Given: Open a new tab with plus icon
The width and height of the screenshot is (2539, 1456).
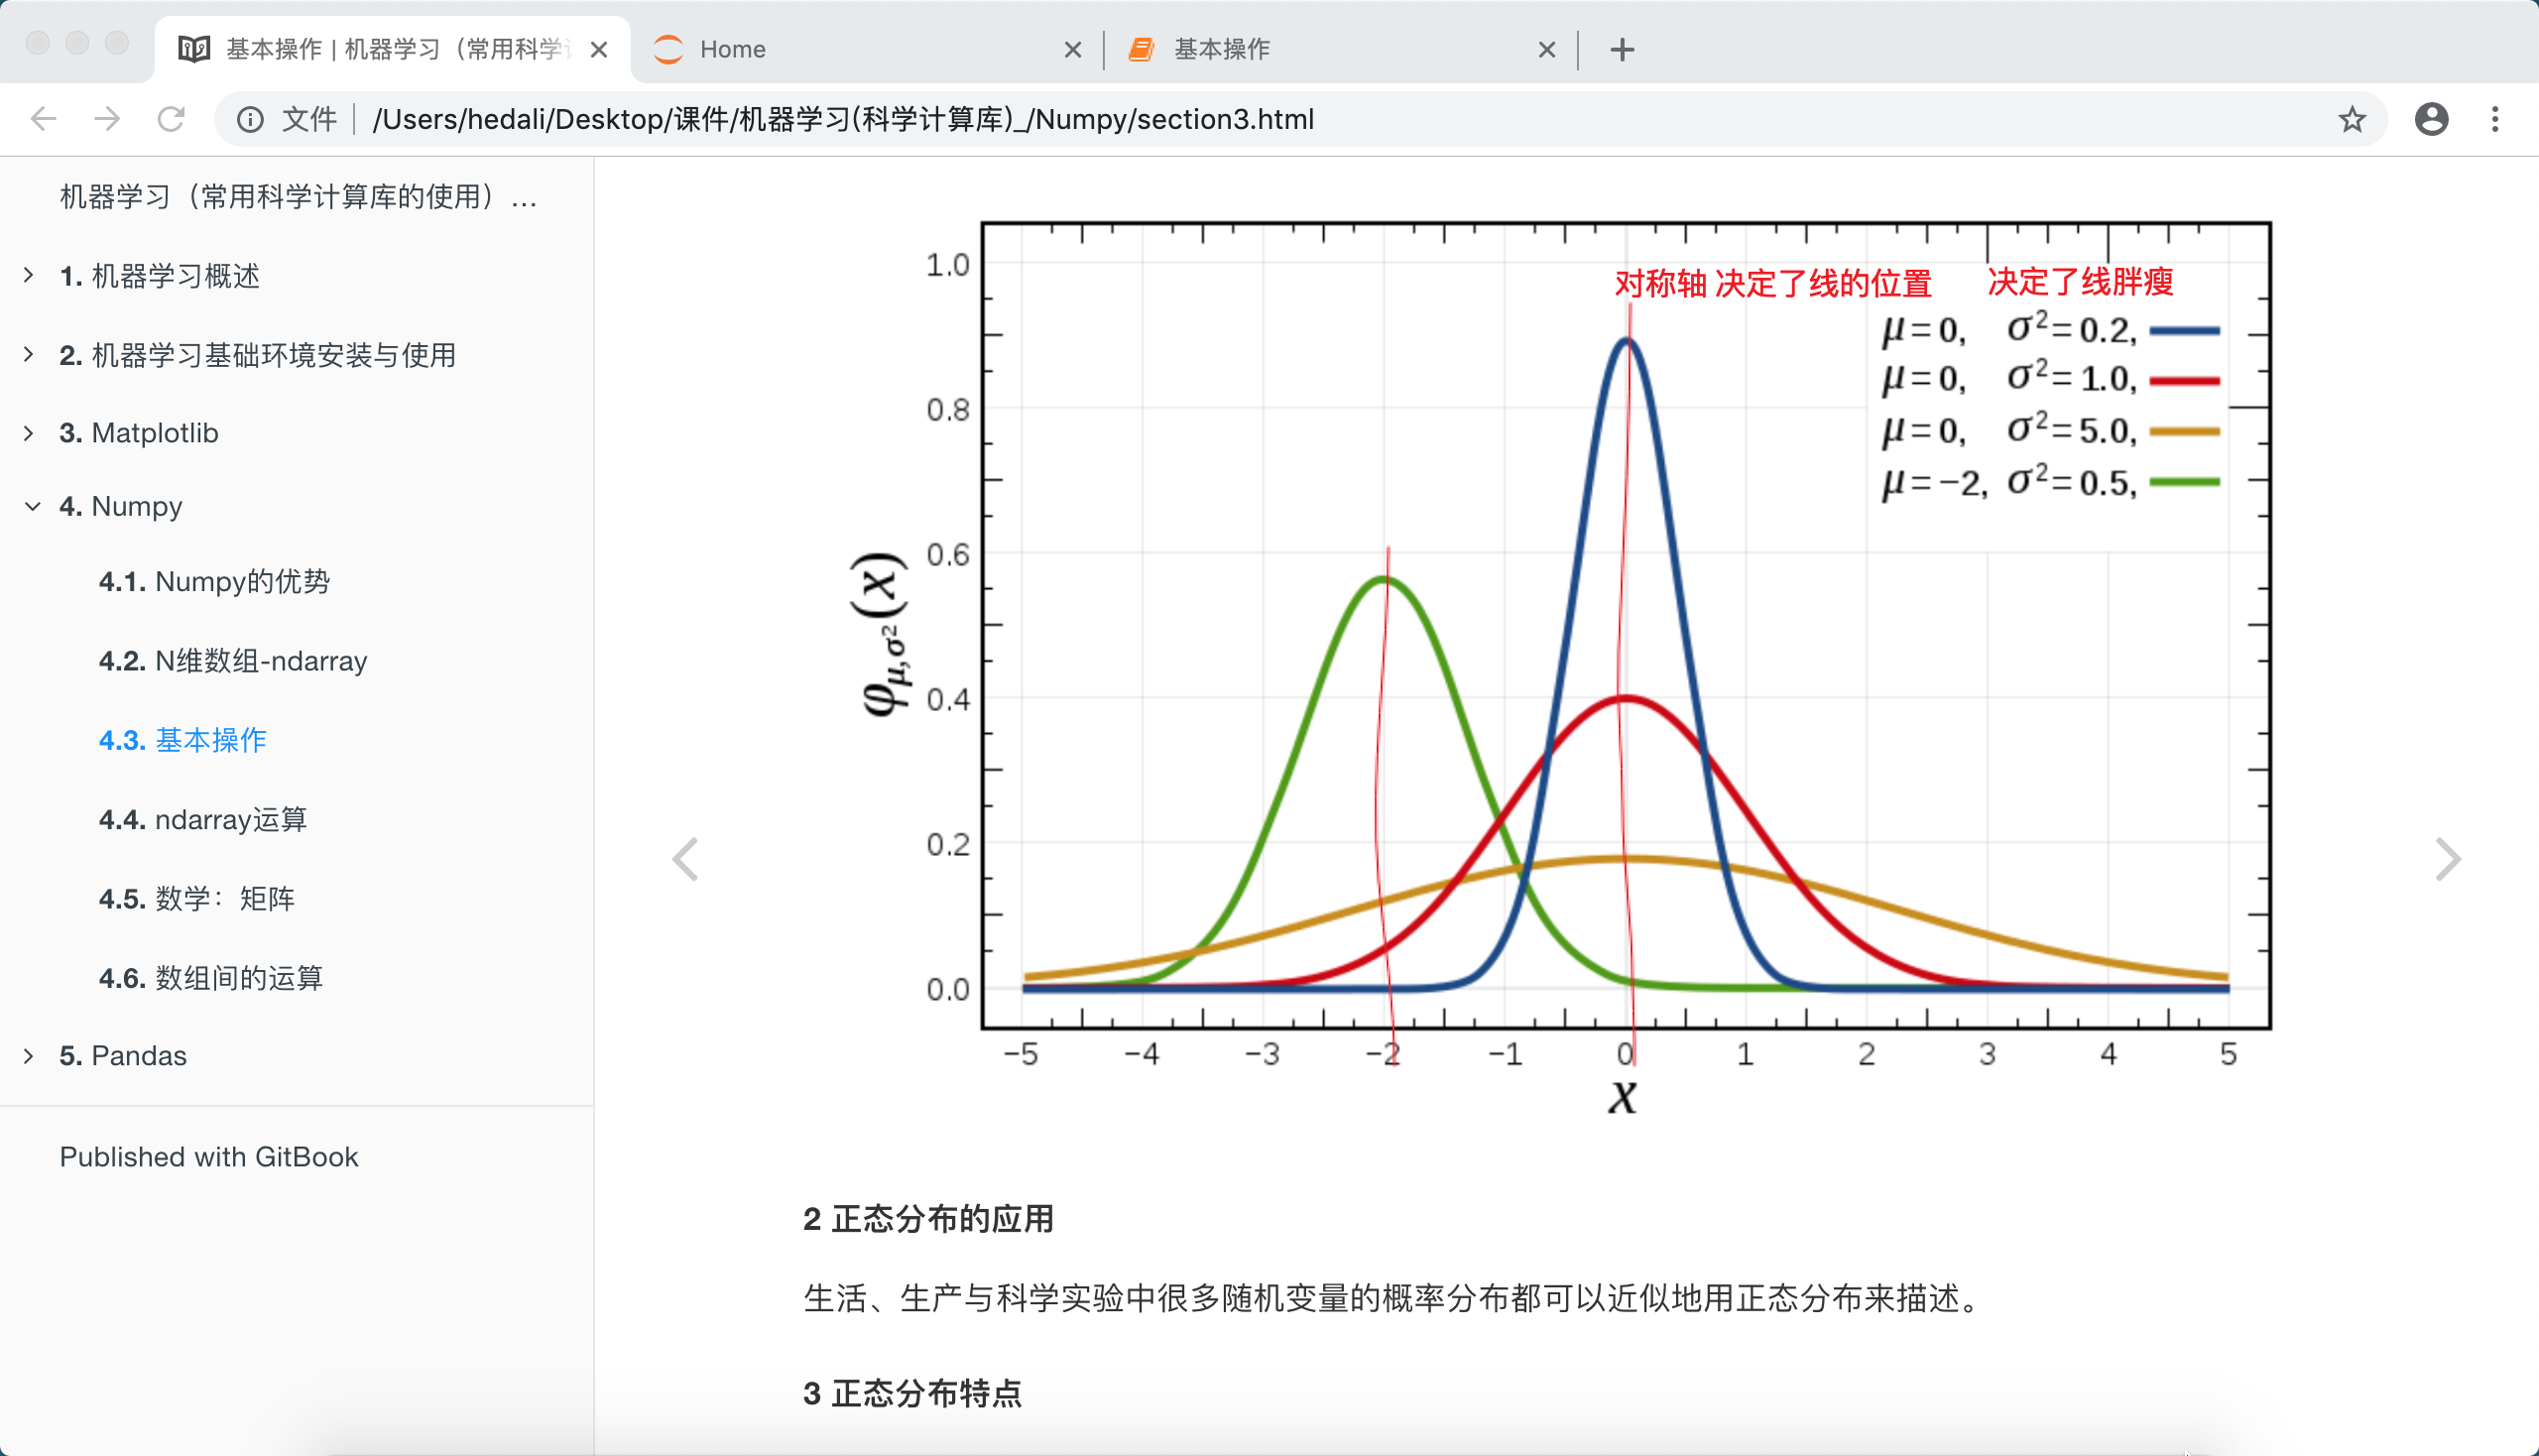Looking at the screenshot, I should coord(1622,49).
